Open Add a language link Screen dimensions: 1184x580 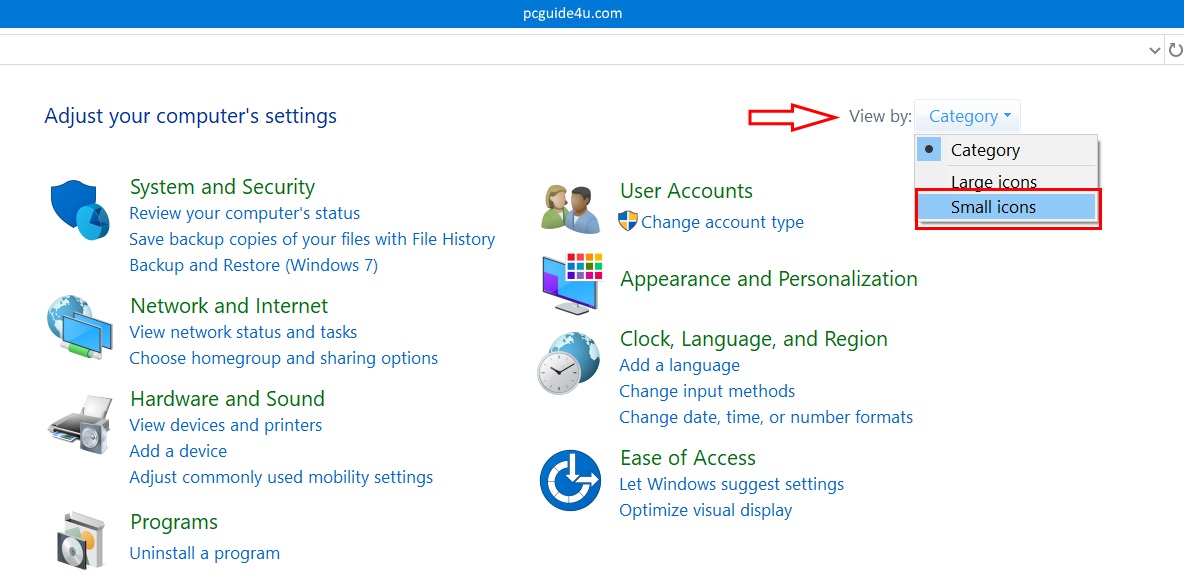coord(679,365)
